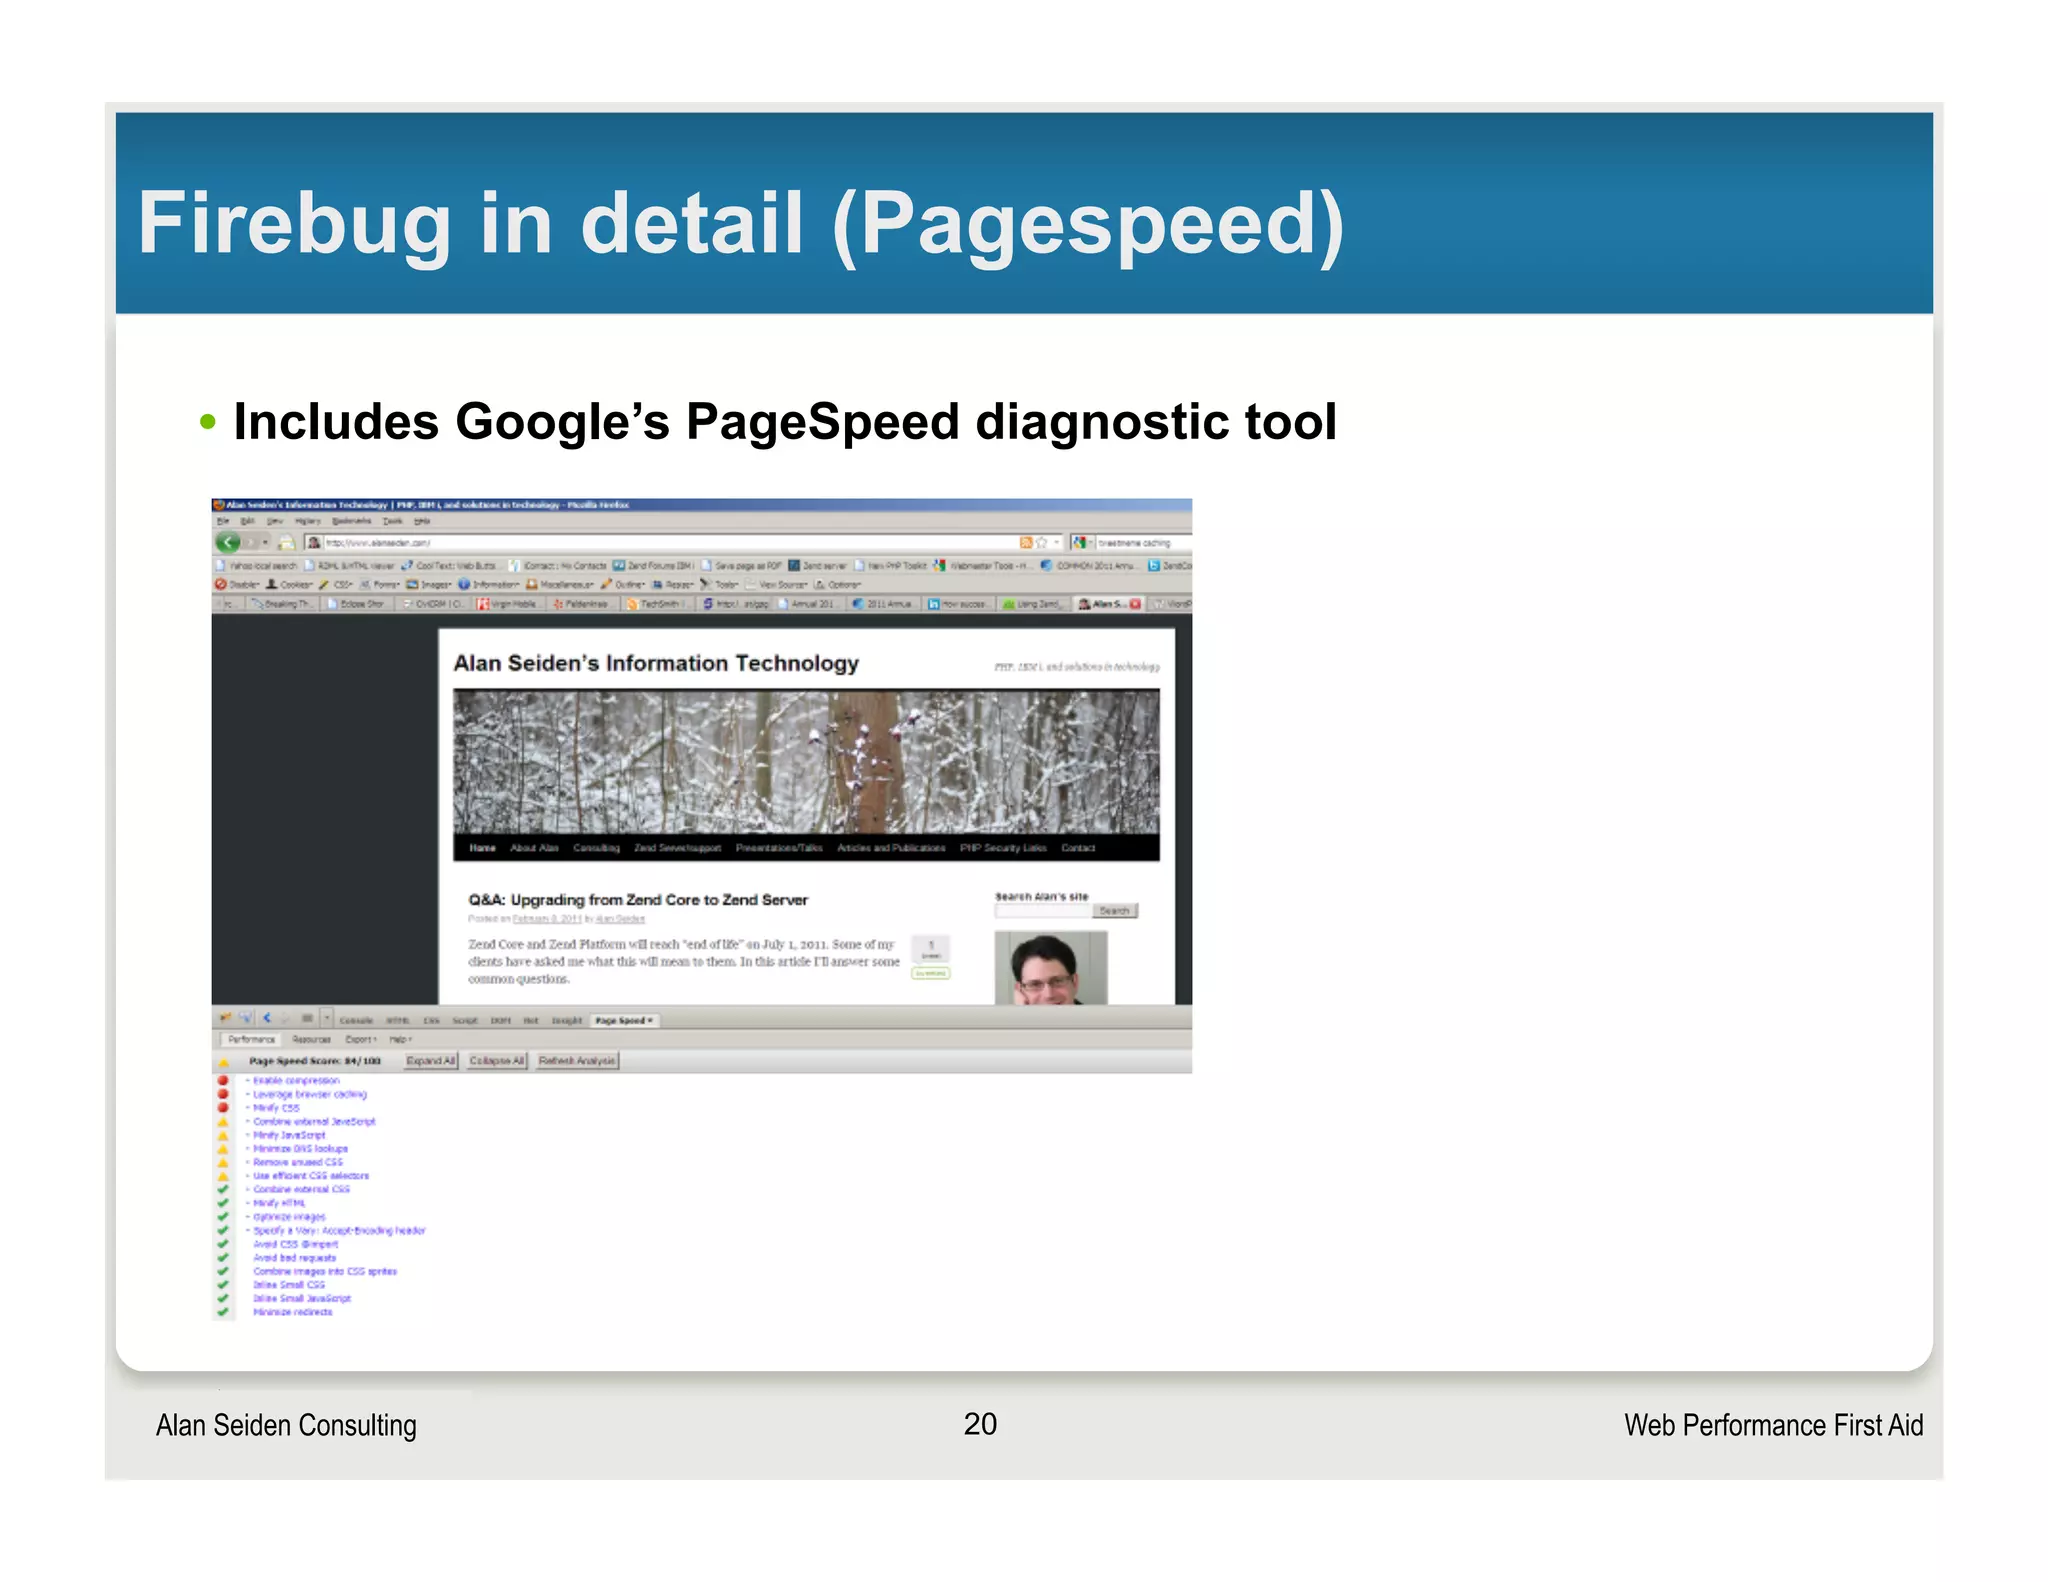Click the Minimize redirects link
Image resolution: width=2048 pixels, height=1582 pixels.
[292, 1312]
